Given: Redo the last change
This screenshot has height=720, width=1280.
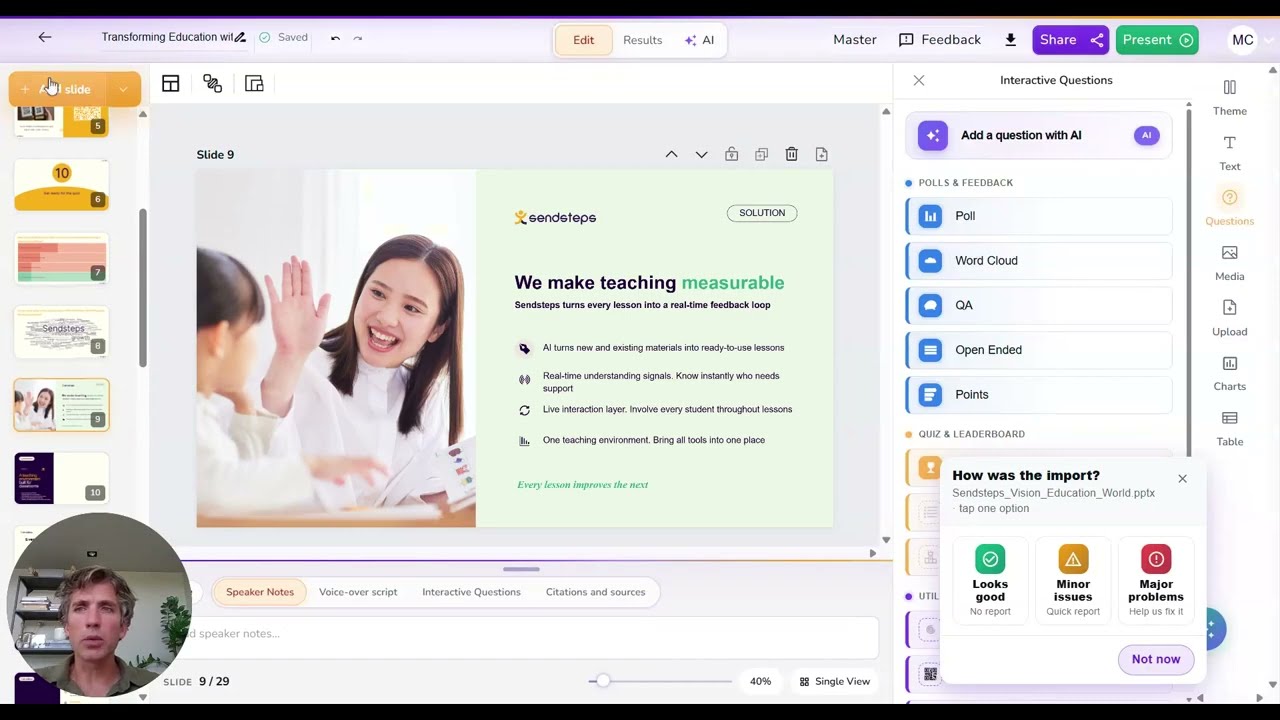Looking at the screenshot, I should click(358, 38).
